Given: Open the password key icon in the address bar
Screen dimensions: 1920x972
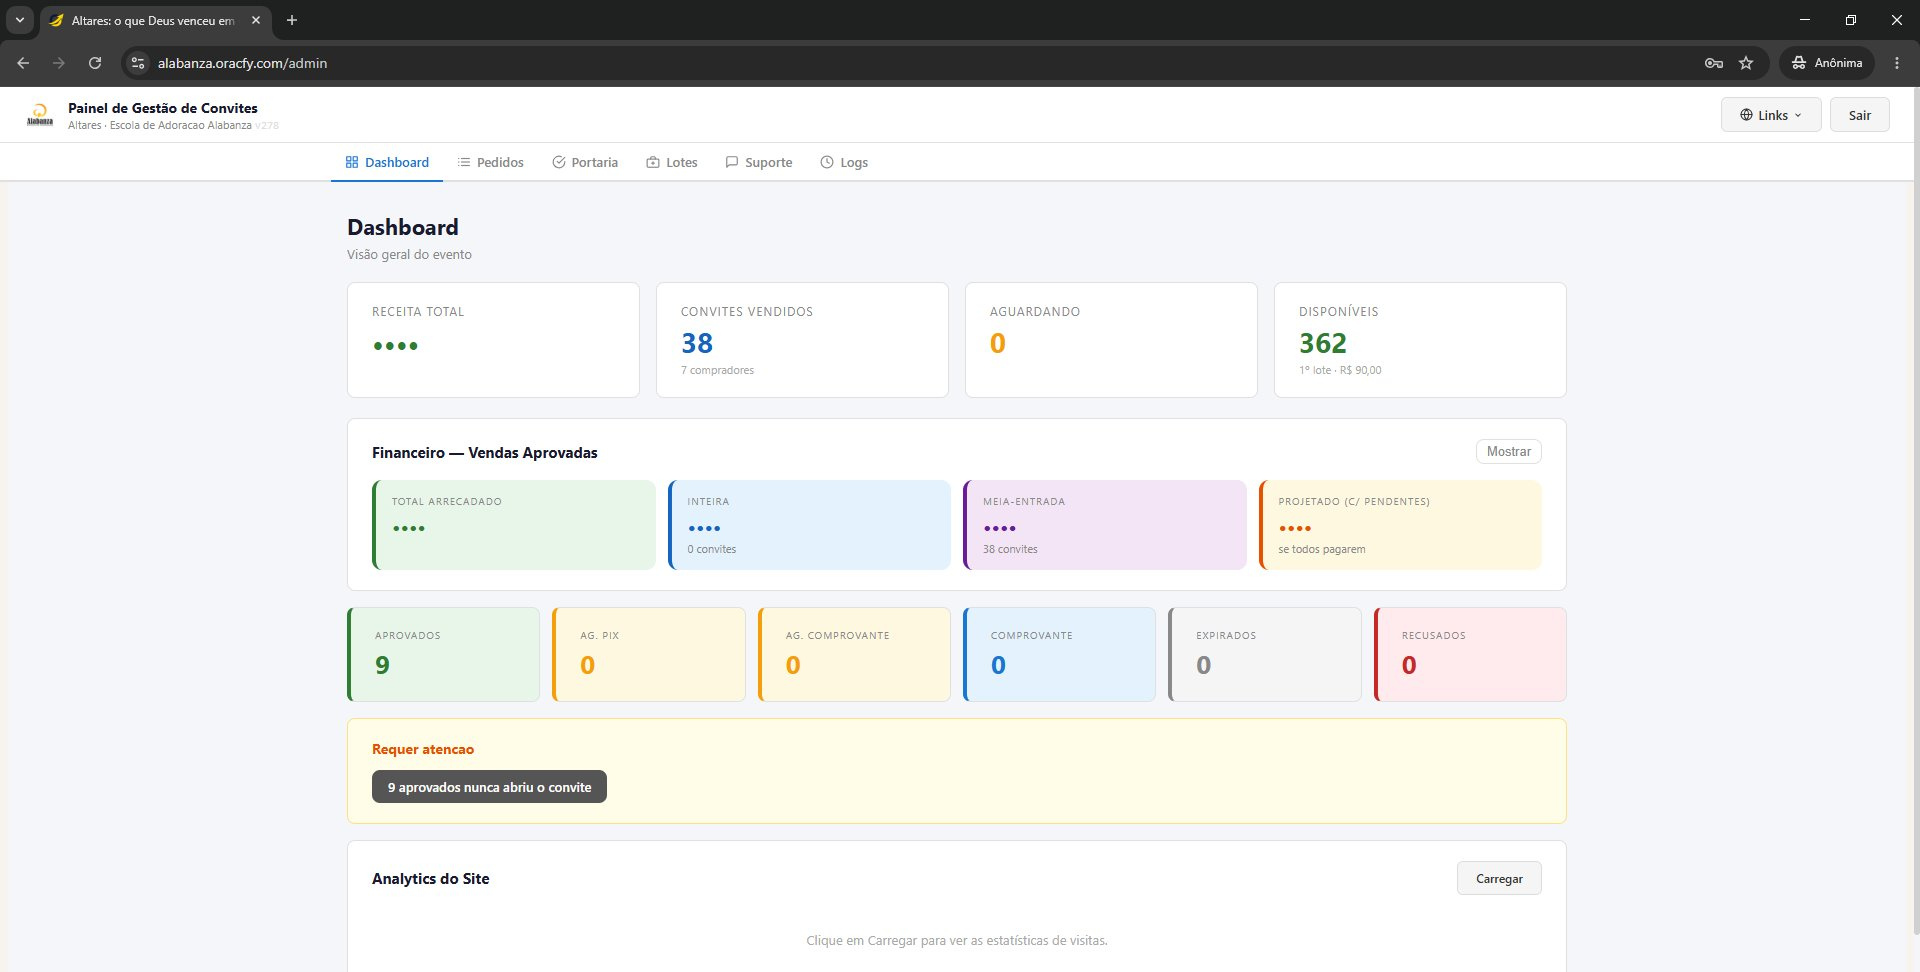Looking at the screenshot, I should point(1713,63).
